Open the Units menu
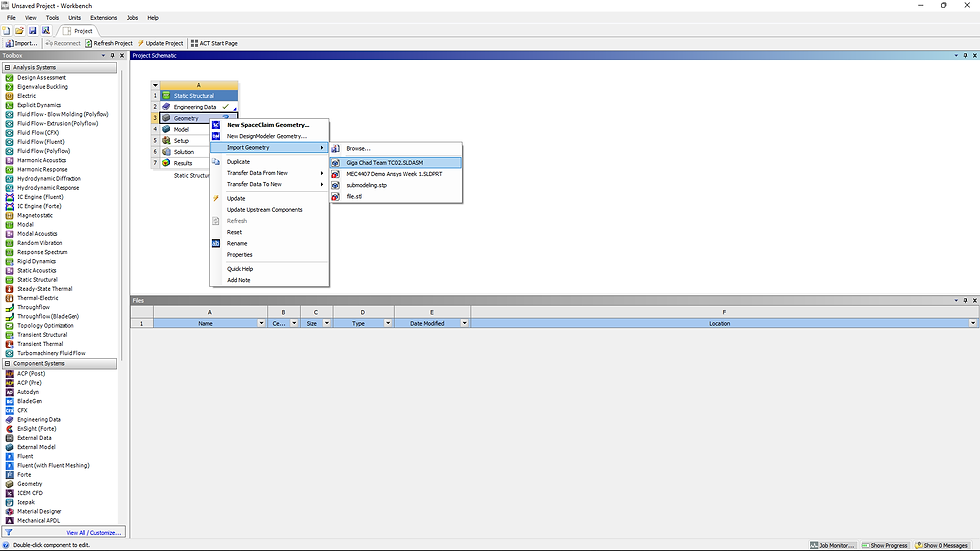The image size is (980, 551). pos(74,17)
